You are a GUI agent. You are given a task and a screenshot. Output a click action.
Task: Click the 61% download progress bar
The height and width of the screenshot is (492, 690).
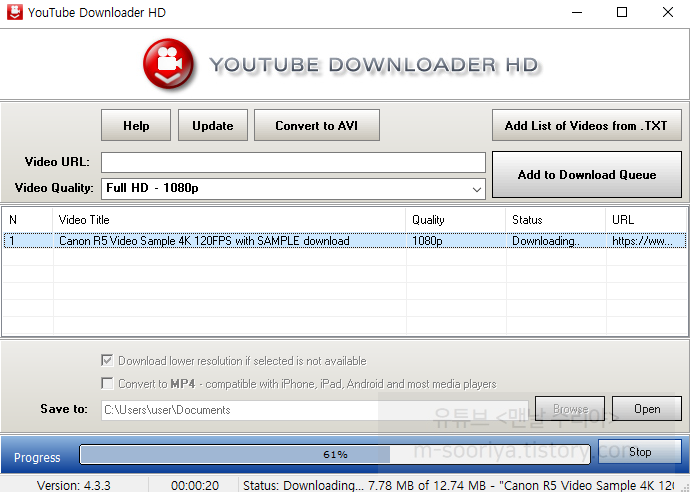335,454
